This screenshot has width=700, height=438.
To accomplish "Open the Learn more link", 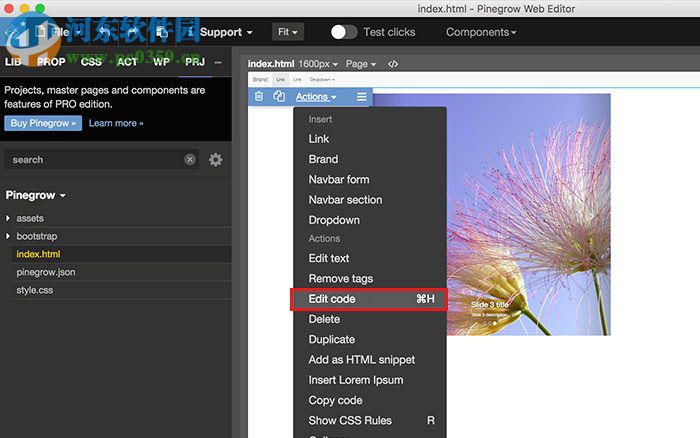I will [116, 123].
